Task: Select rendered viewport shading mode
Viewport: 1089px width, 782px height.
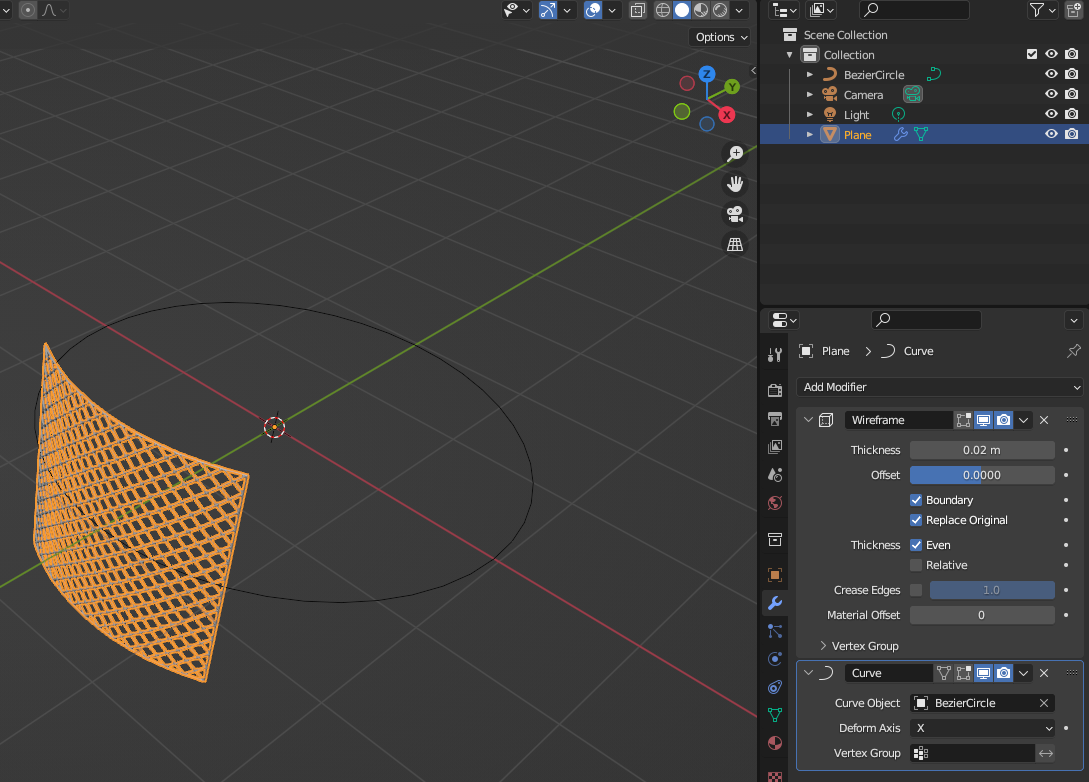Action: [720, 10]
